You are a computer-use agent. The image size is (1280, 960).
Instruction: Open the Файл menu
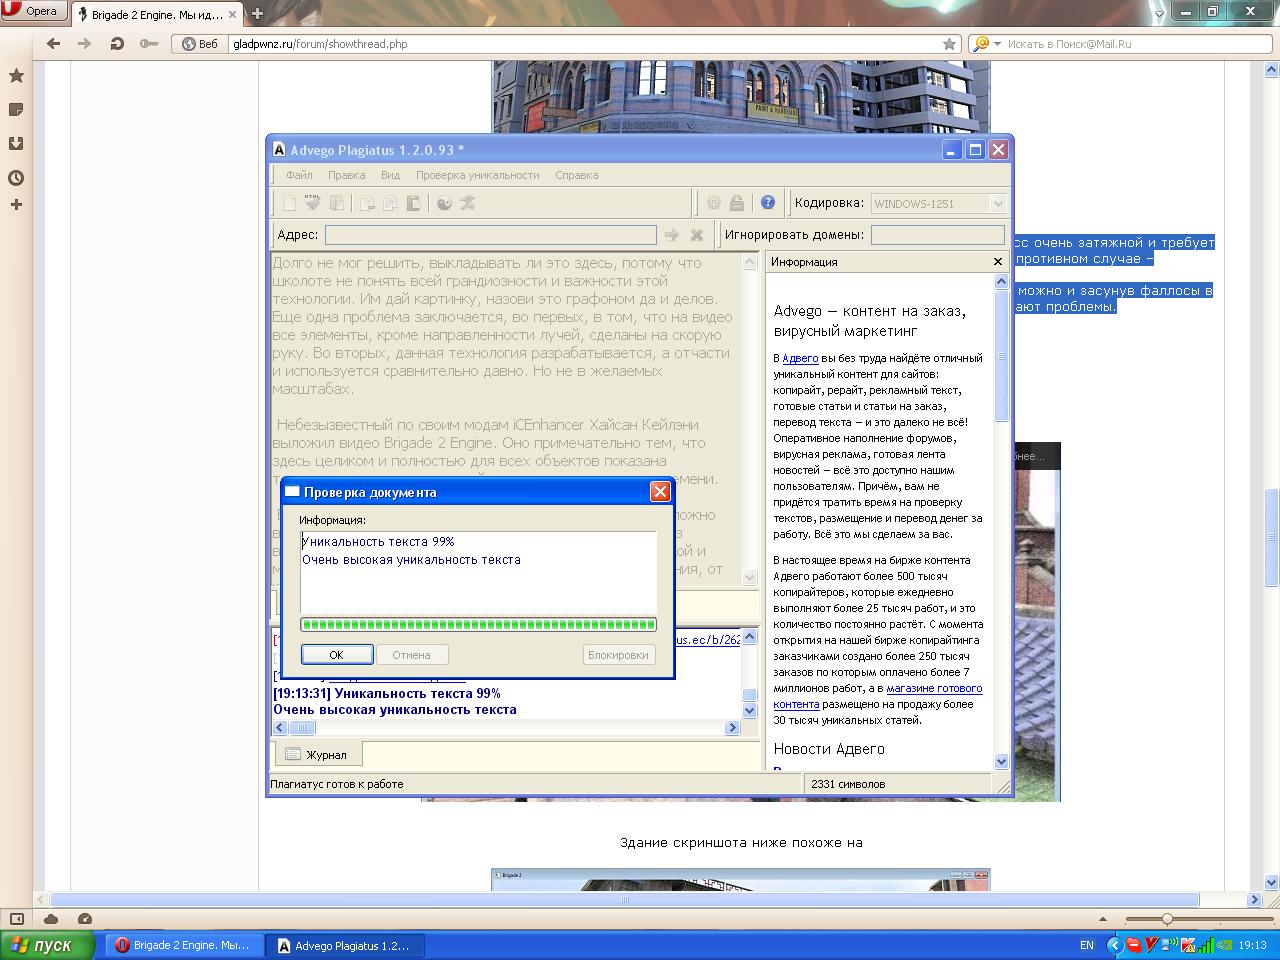tap(299, 175)
